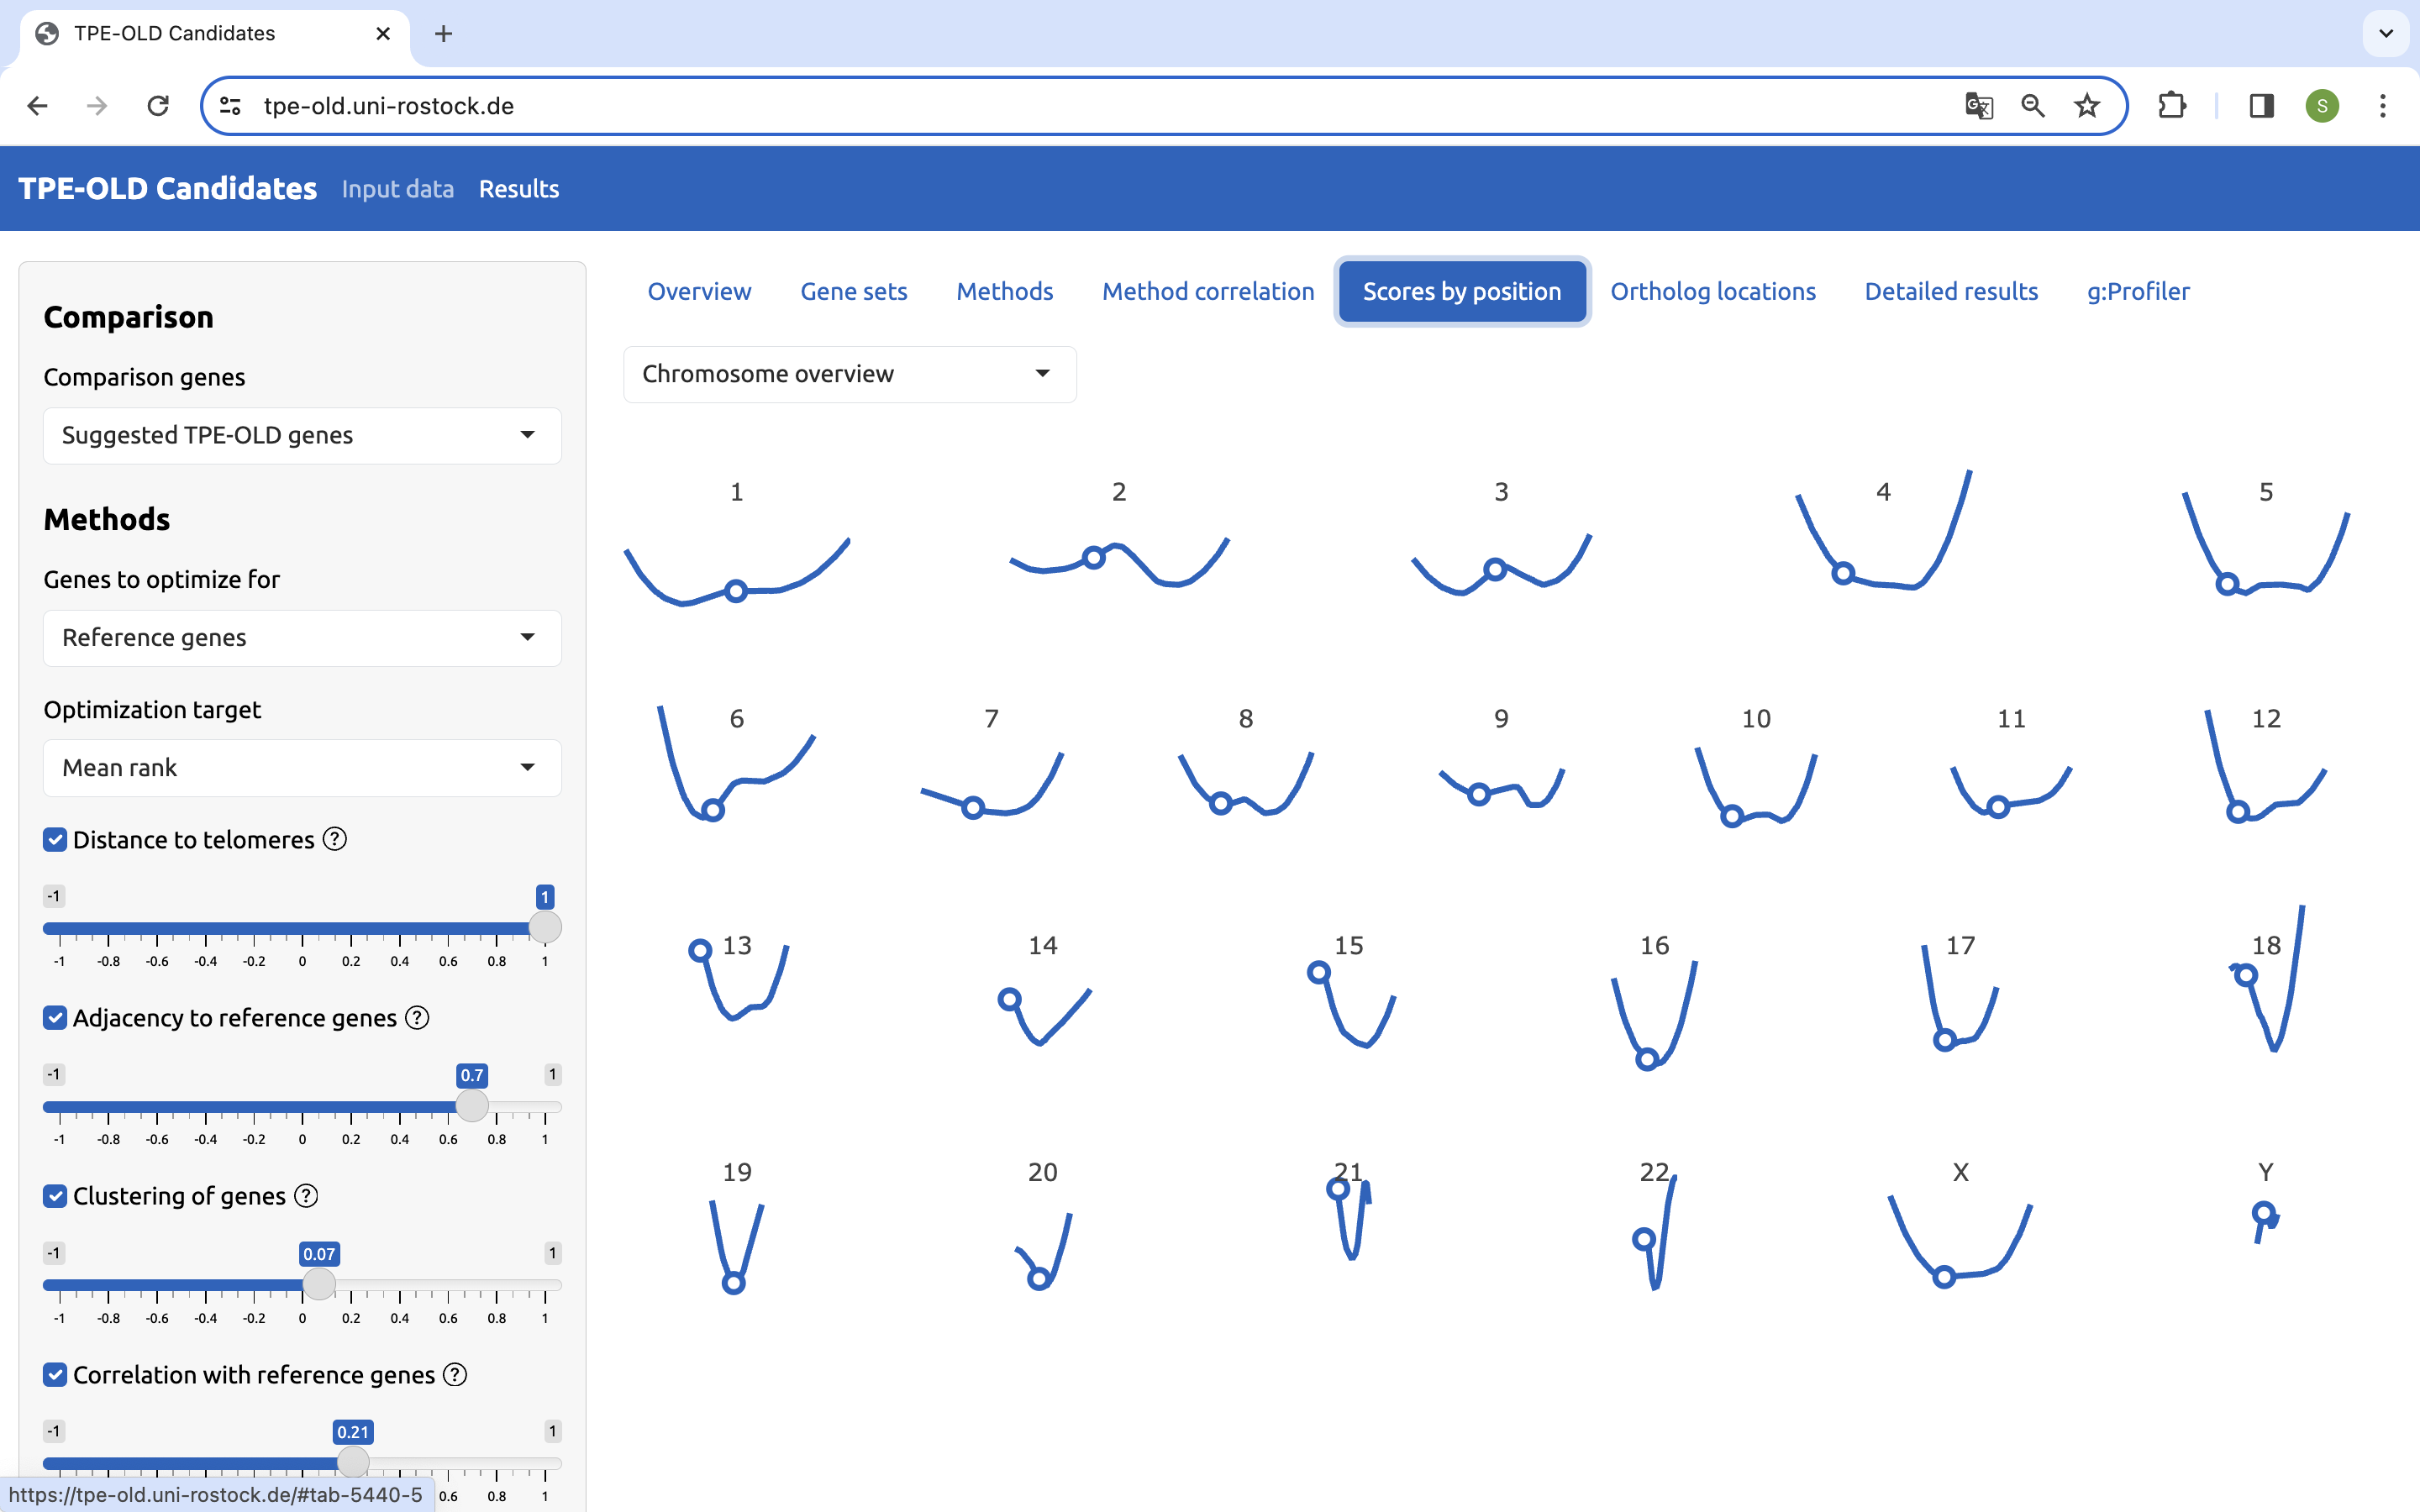Click the translate page icon in address bar

(x=1979, y=105)
